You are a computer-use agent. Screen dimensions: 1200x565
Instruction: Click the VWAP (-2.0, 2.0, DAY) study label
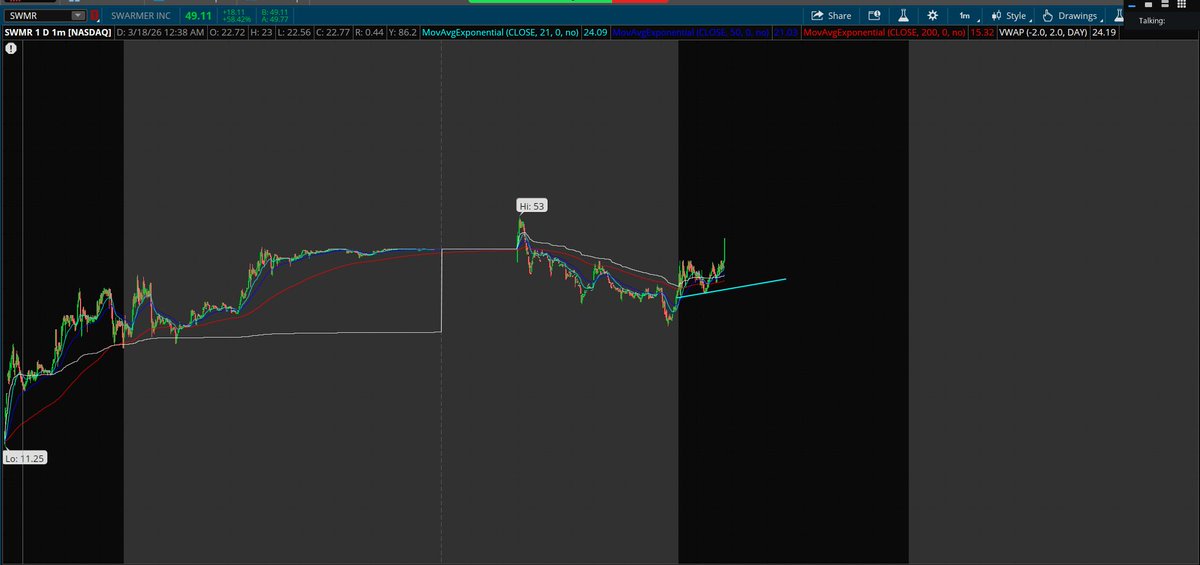point(1043,33)
